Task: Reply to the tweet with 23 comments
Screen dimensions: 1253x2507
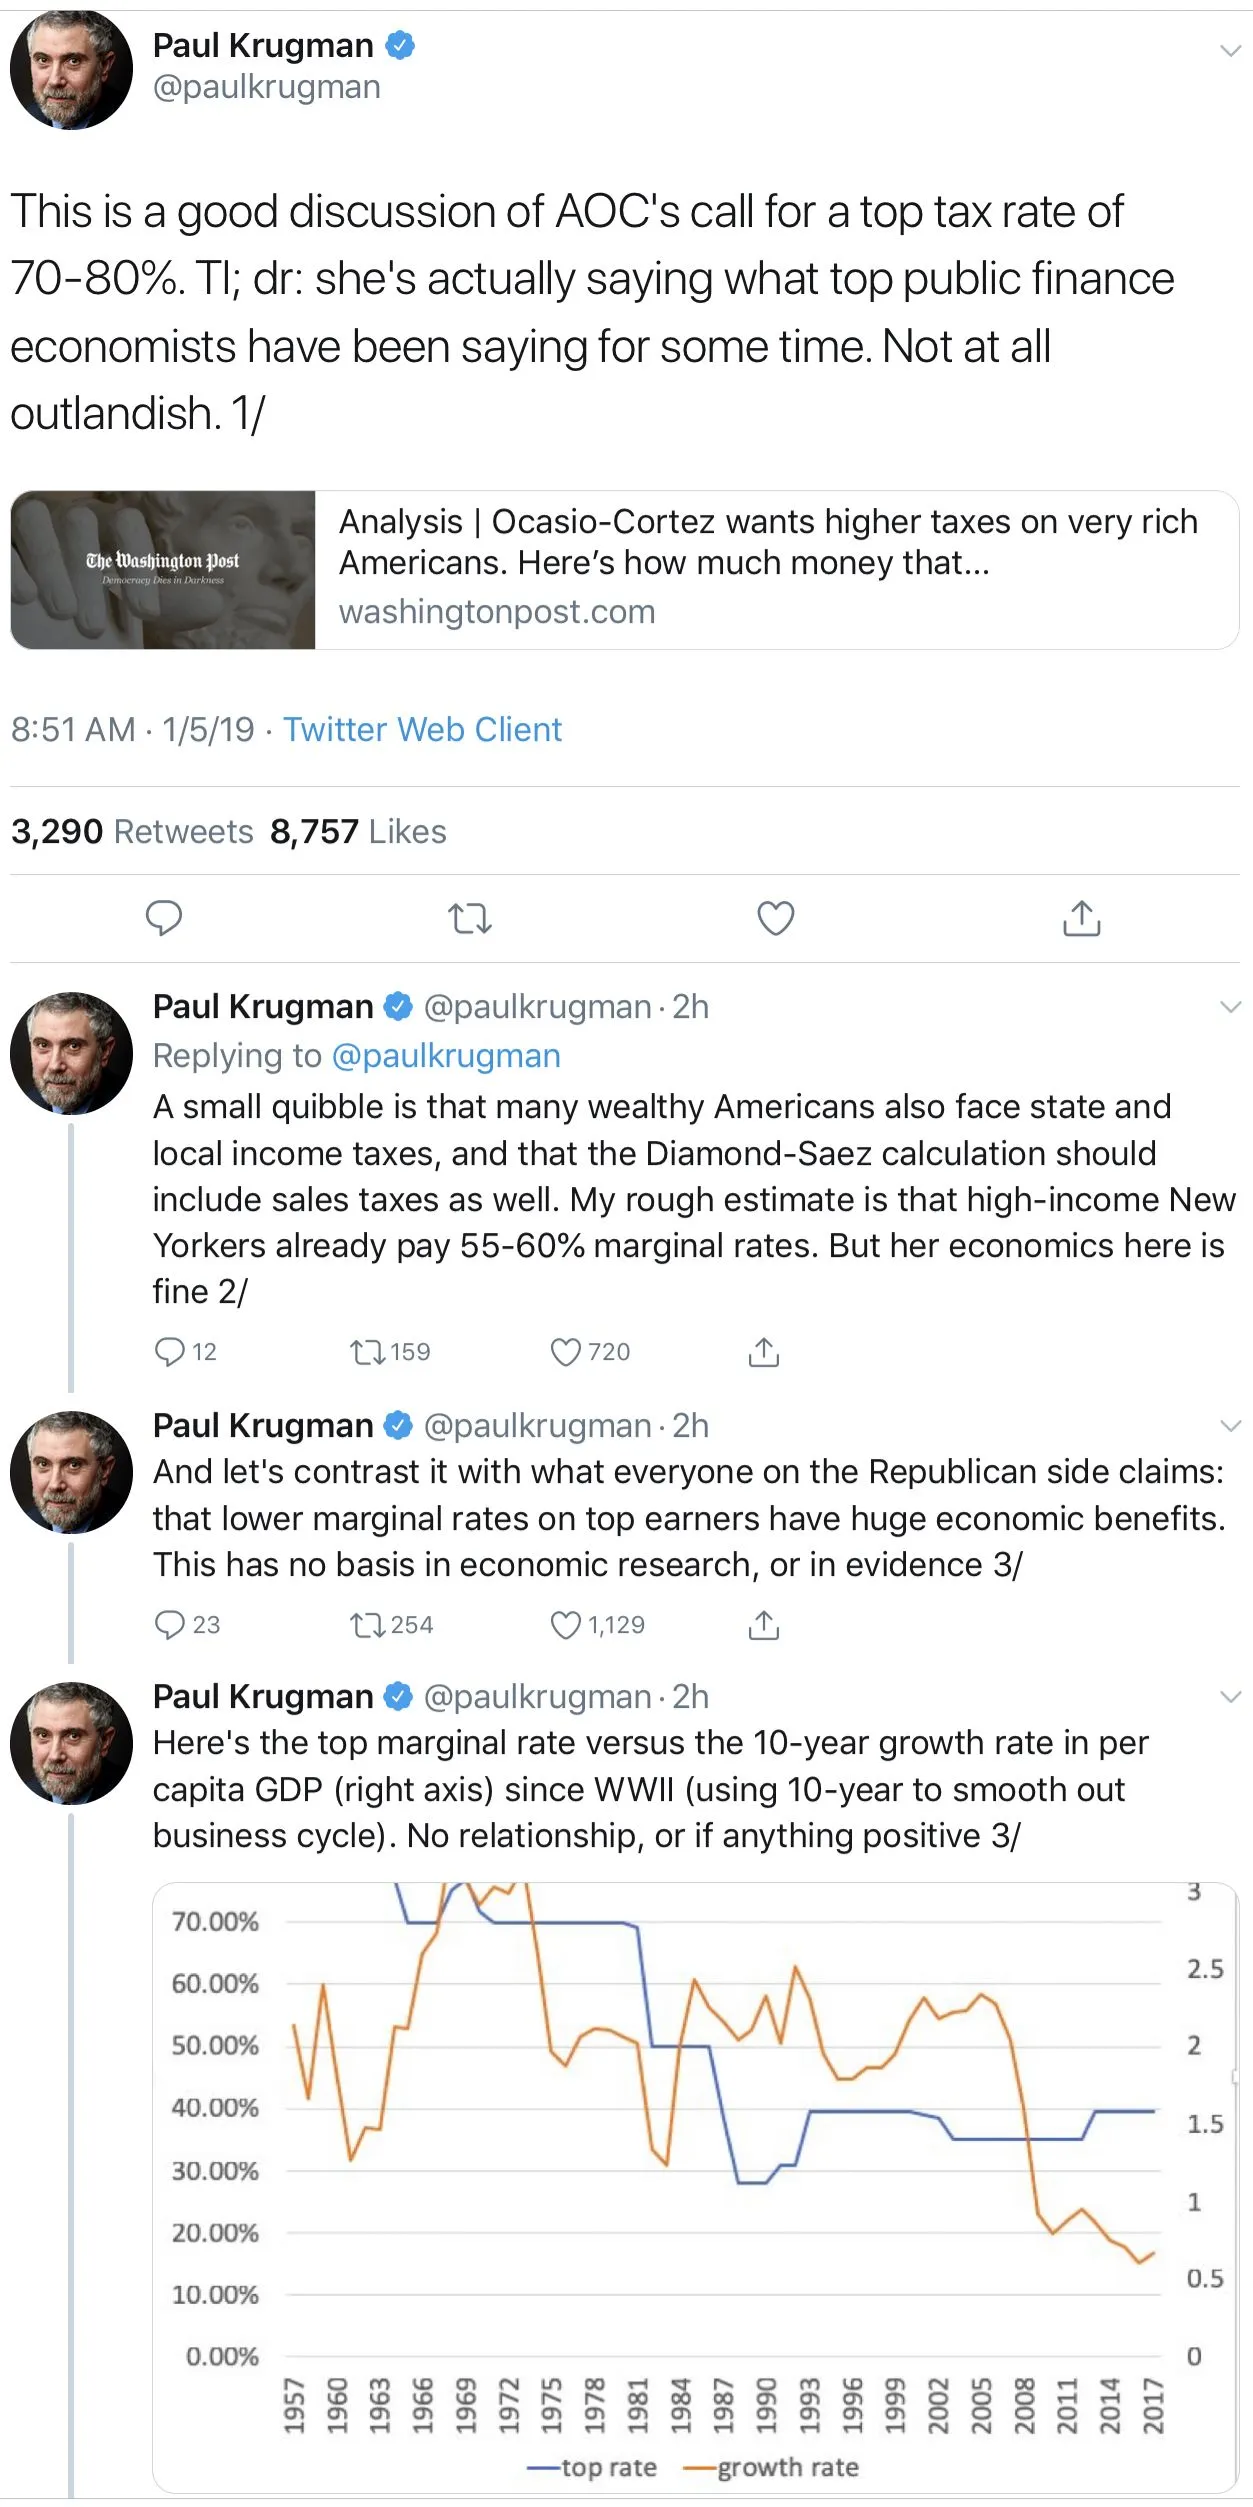Action: click(170, 1625)
